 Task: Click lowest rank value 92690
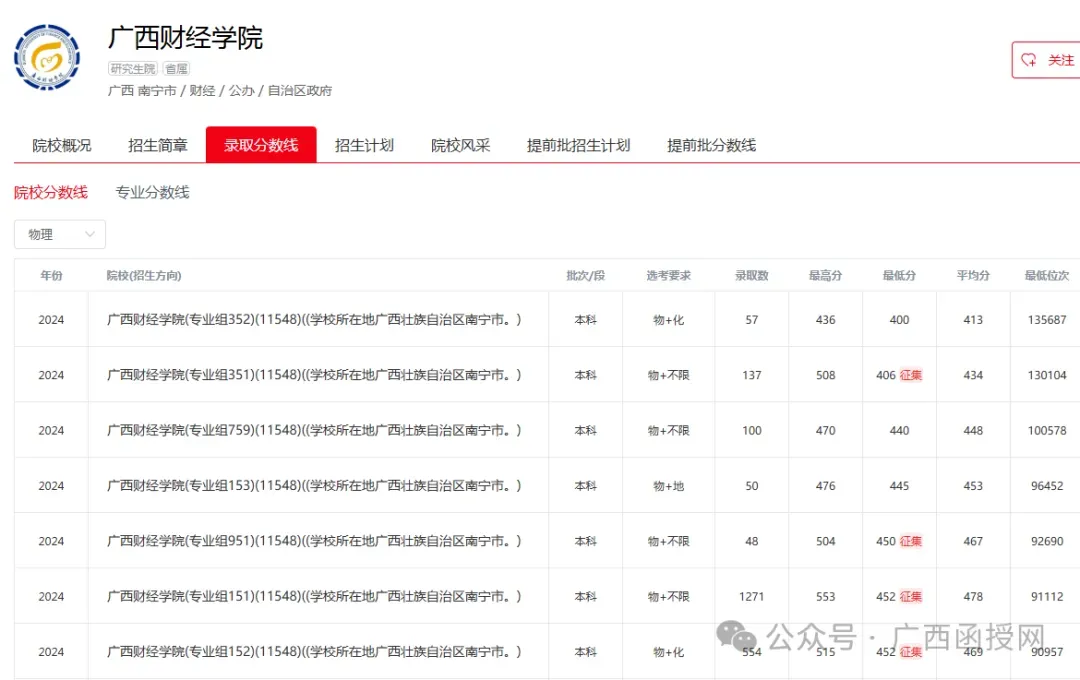pos(1047,542)
